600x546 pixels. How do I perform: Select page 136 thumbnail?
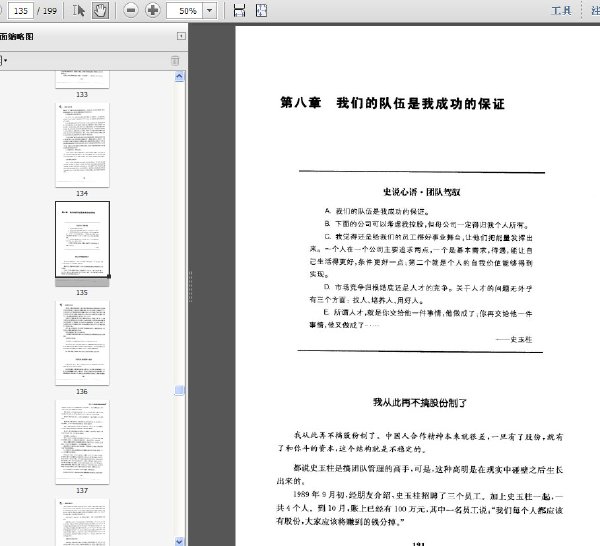click(x=82, y=343)
